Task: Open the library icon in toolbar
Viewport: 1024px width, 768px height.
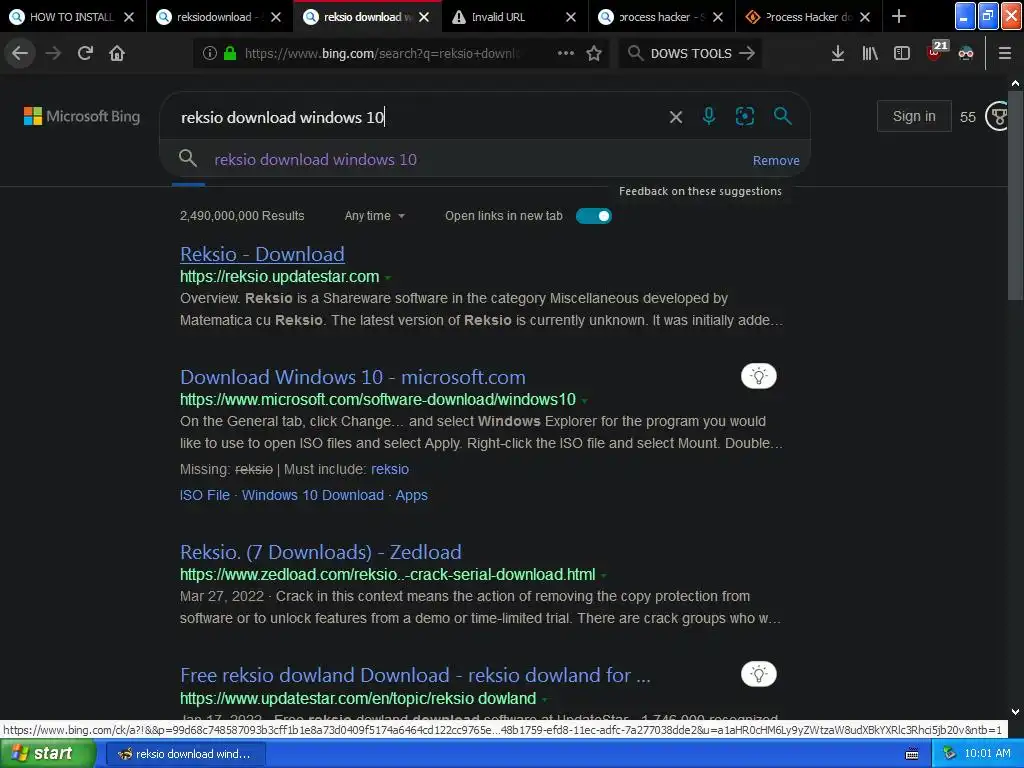Action: tap(870, 53)
